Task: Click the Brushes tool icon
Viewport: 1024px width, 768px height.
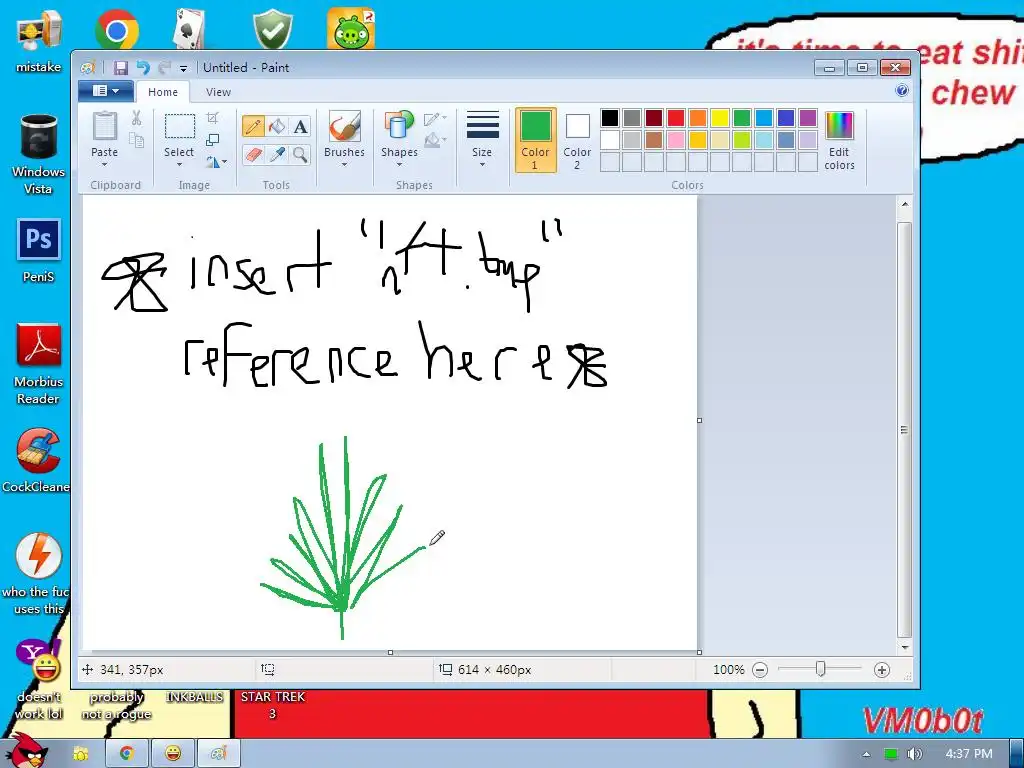Action: [x=344, y=126]
